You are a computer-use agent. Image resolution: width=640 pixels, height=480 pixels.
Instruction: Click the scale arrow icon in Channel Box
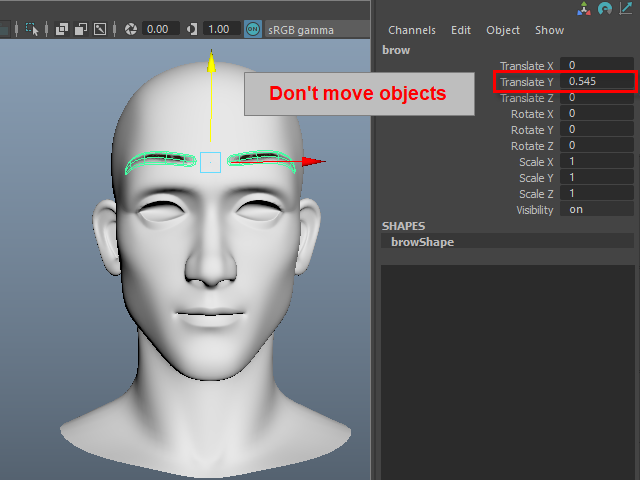click(626, 8)
